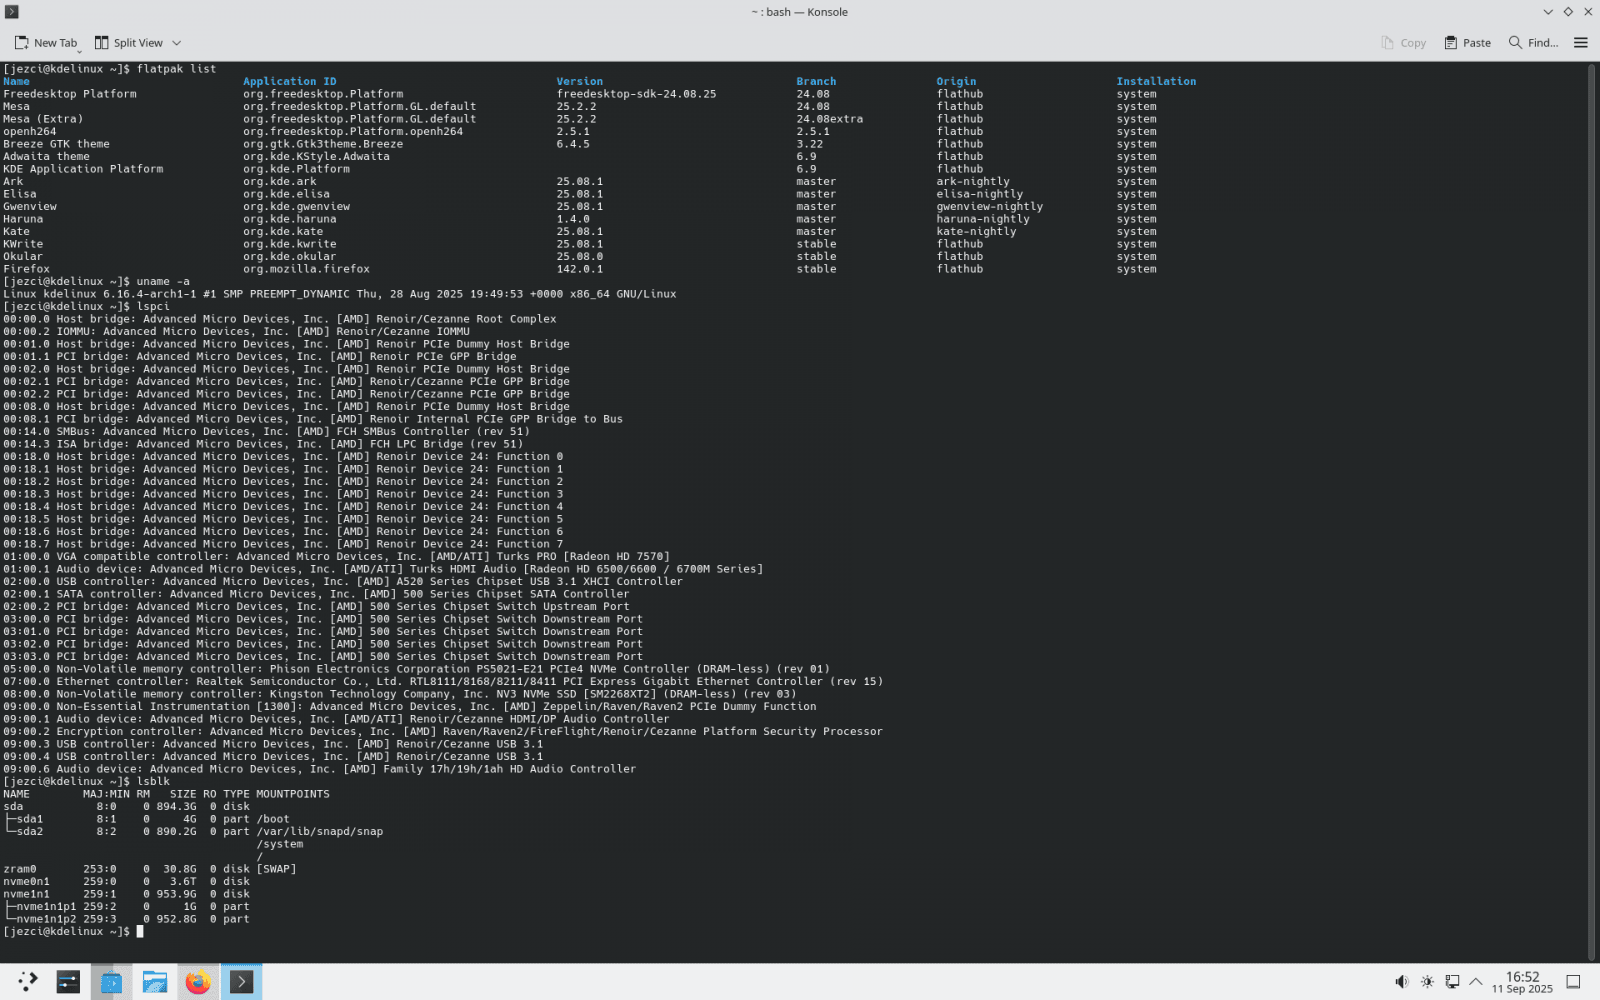Click the 'Origin' column header text

point(956,82)
